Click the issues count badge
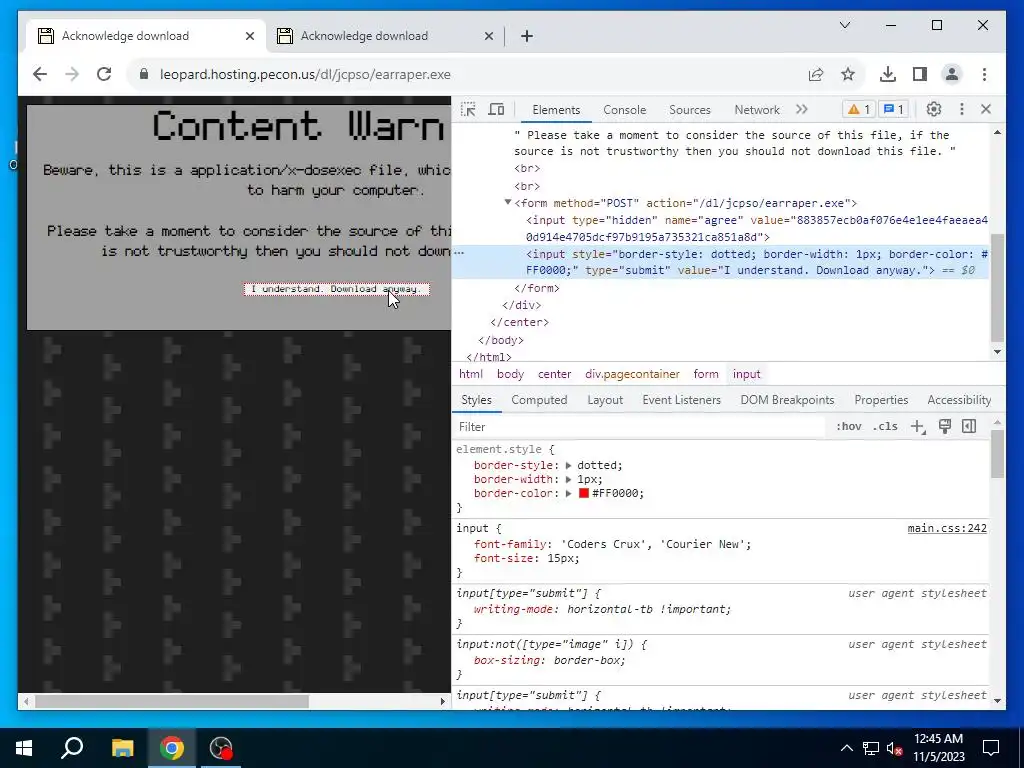Viewport: 1024px width, 768px height. (x=893, y=109)
